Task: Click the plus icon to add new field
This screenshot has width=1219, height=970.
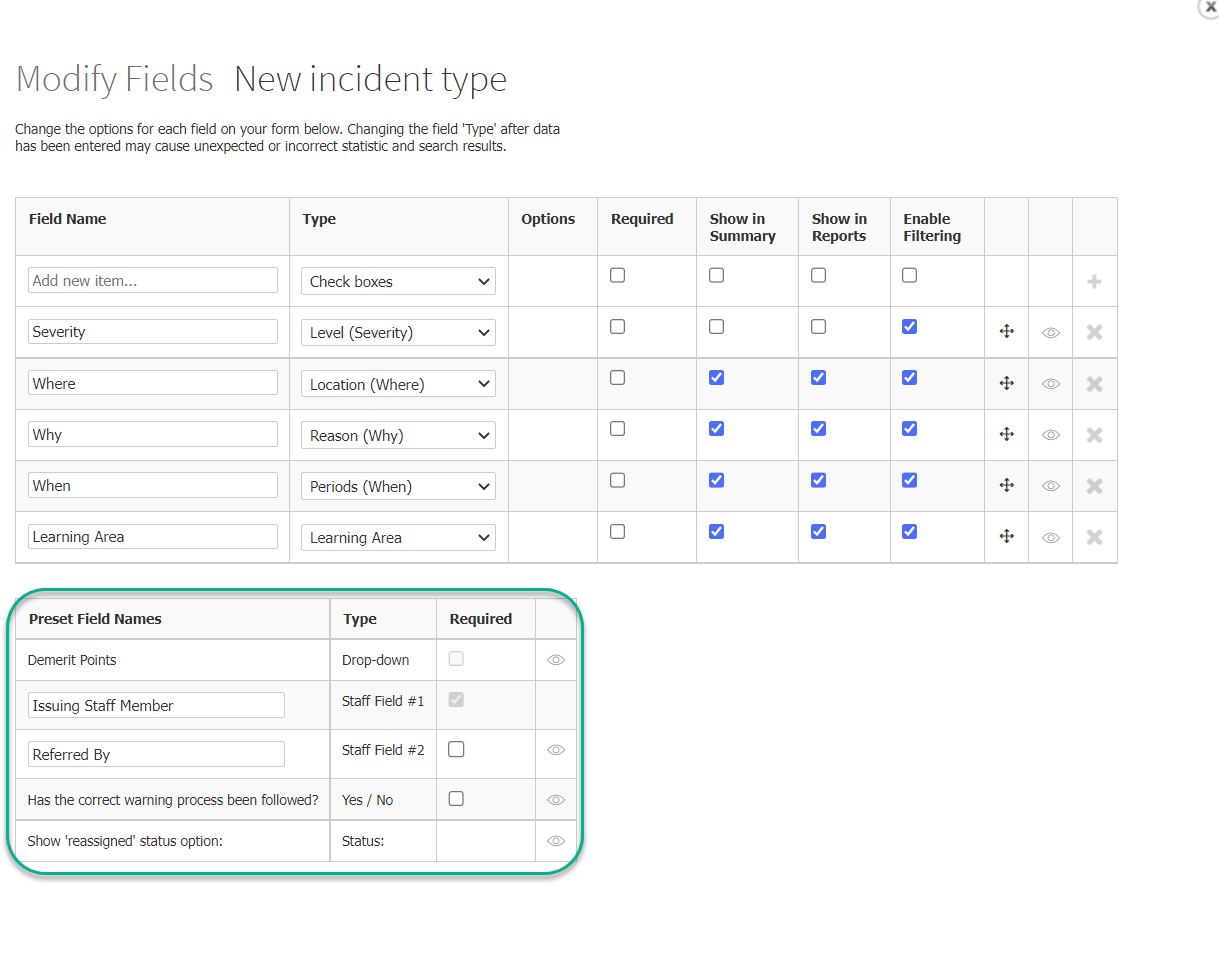Action: 1094,280
